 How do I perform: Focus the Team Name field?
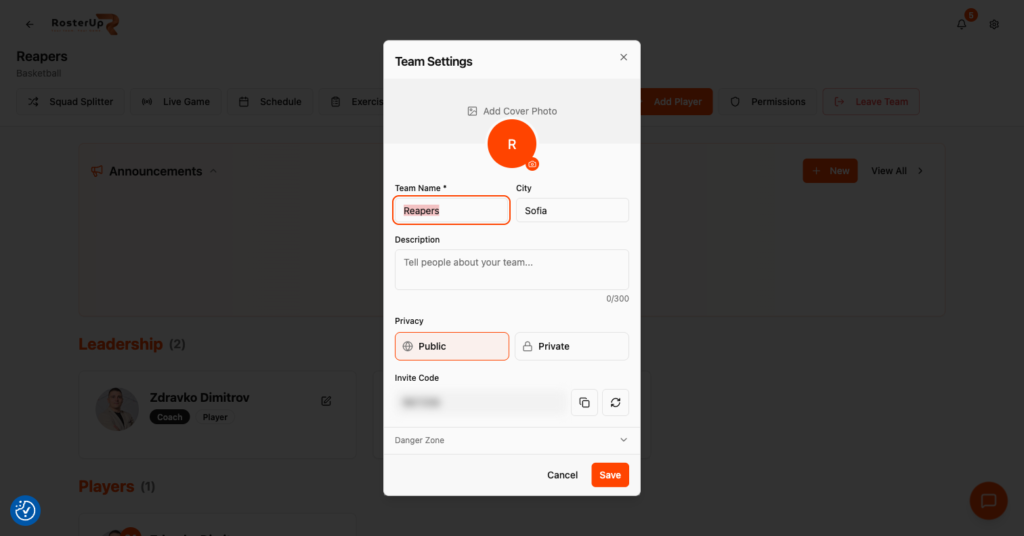(x=451, y=210)
